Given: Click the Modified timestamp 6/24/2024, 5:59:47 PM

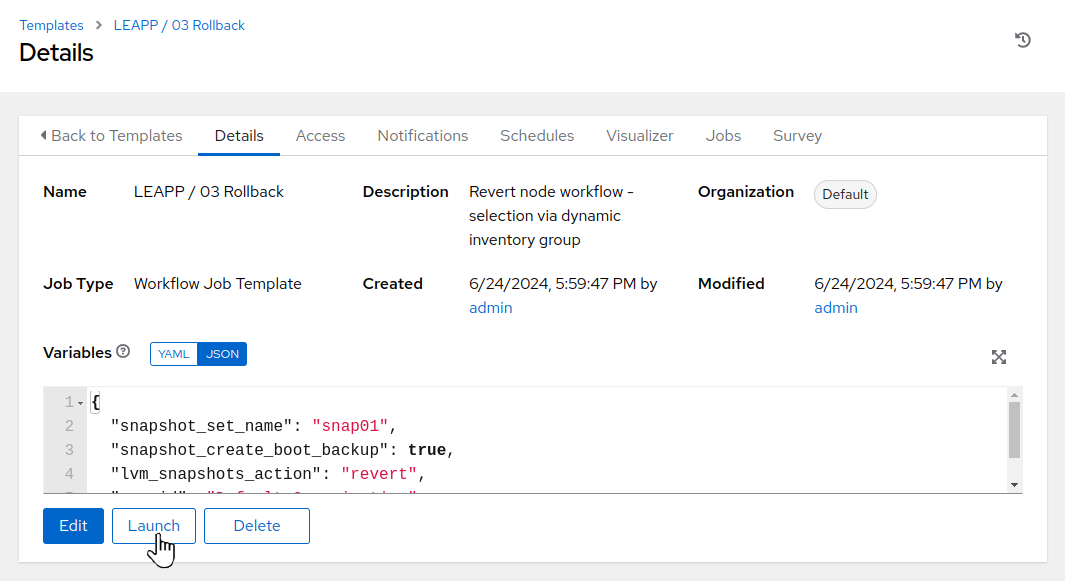Looking at the screenshot, I should tap(898, 283).
